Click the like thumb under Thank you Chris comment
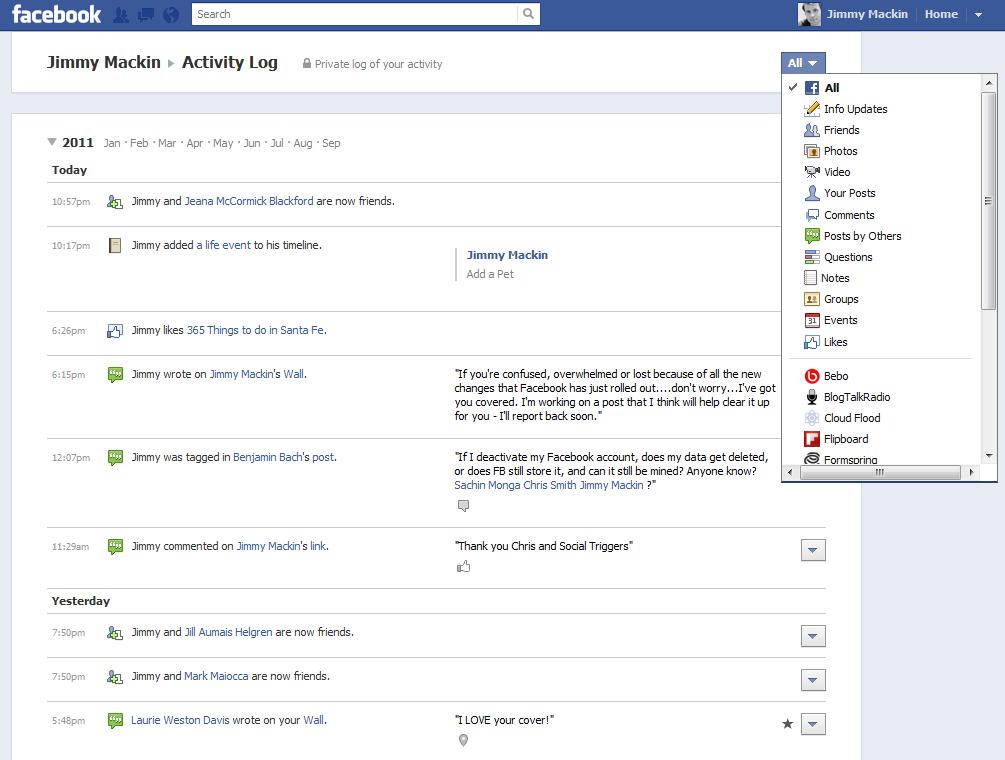This screenshot has width=1005, height=760. coord(463,566)
